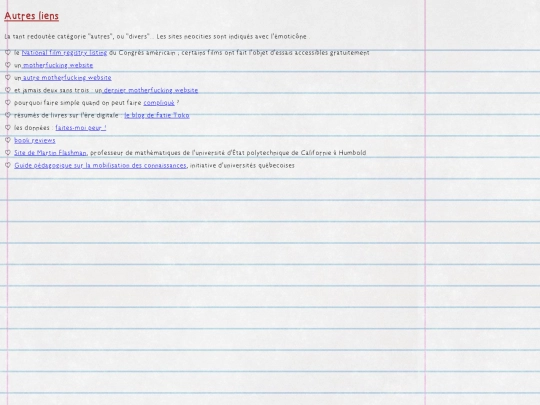This screenshot has width=540, height=405.
Task: Open Guide pédagogique sur la mobilisation des connaissances
Action: [x=100, y=165]
